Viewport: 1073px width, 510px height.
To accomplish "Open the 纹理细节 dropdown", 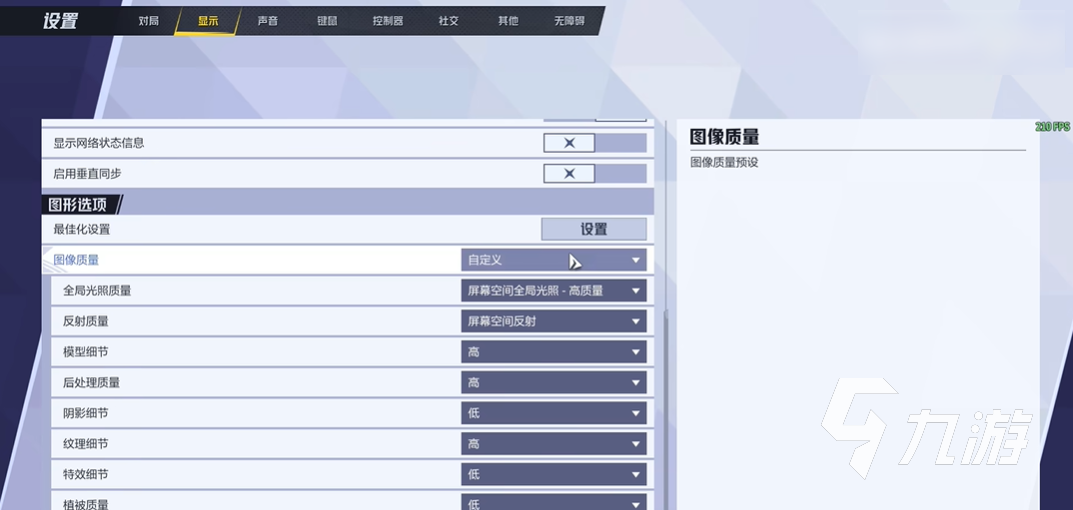I will (x=554, y=444).
